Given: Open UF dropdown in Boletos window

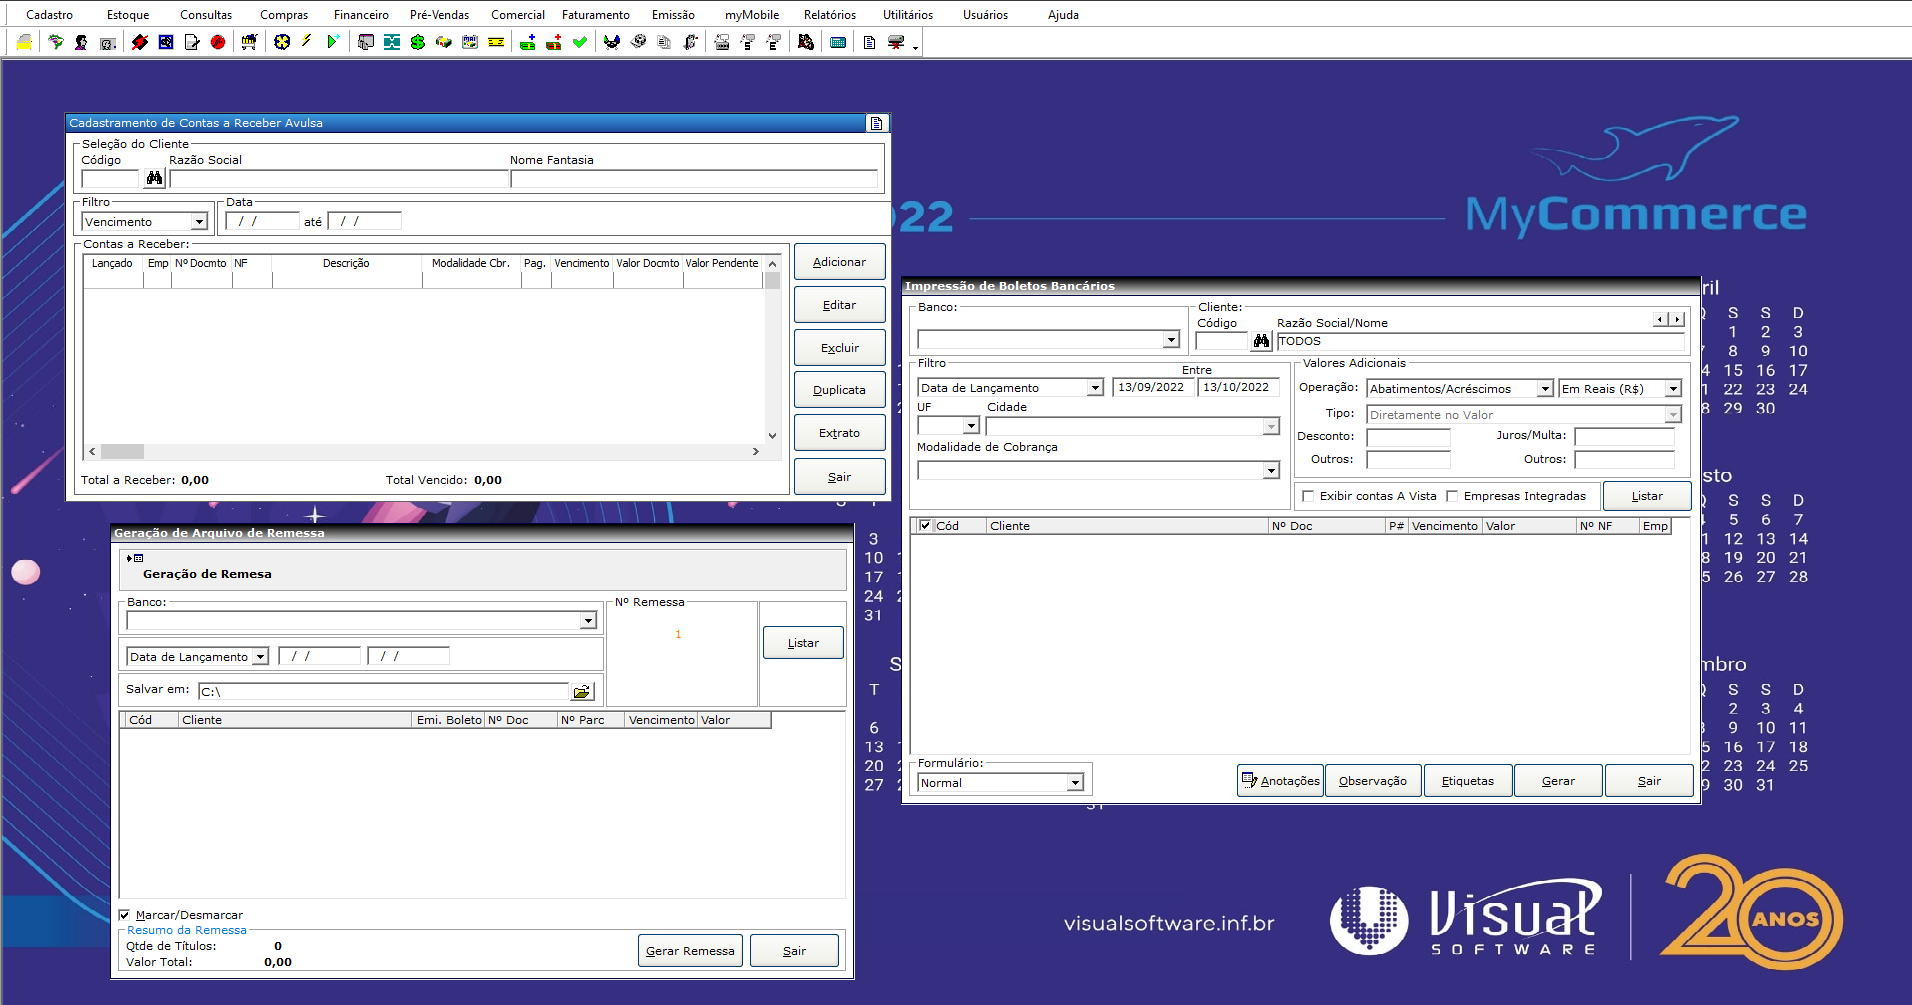Looking at the screenshot, I should pos(970,426).
